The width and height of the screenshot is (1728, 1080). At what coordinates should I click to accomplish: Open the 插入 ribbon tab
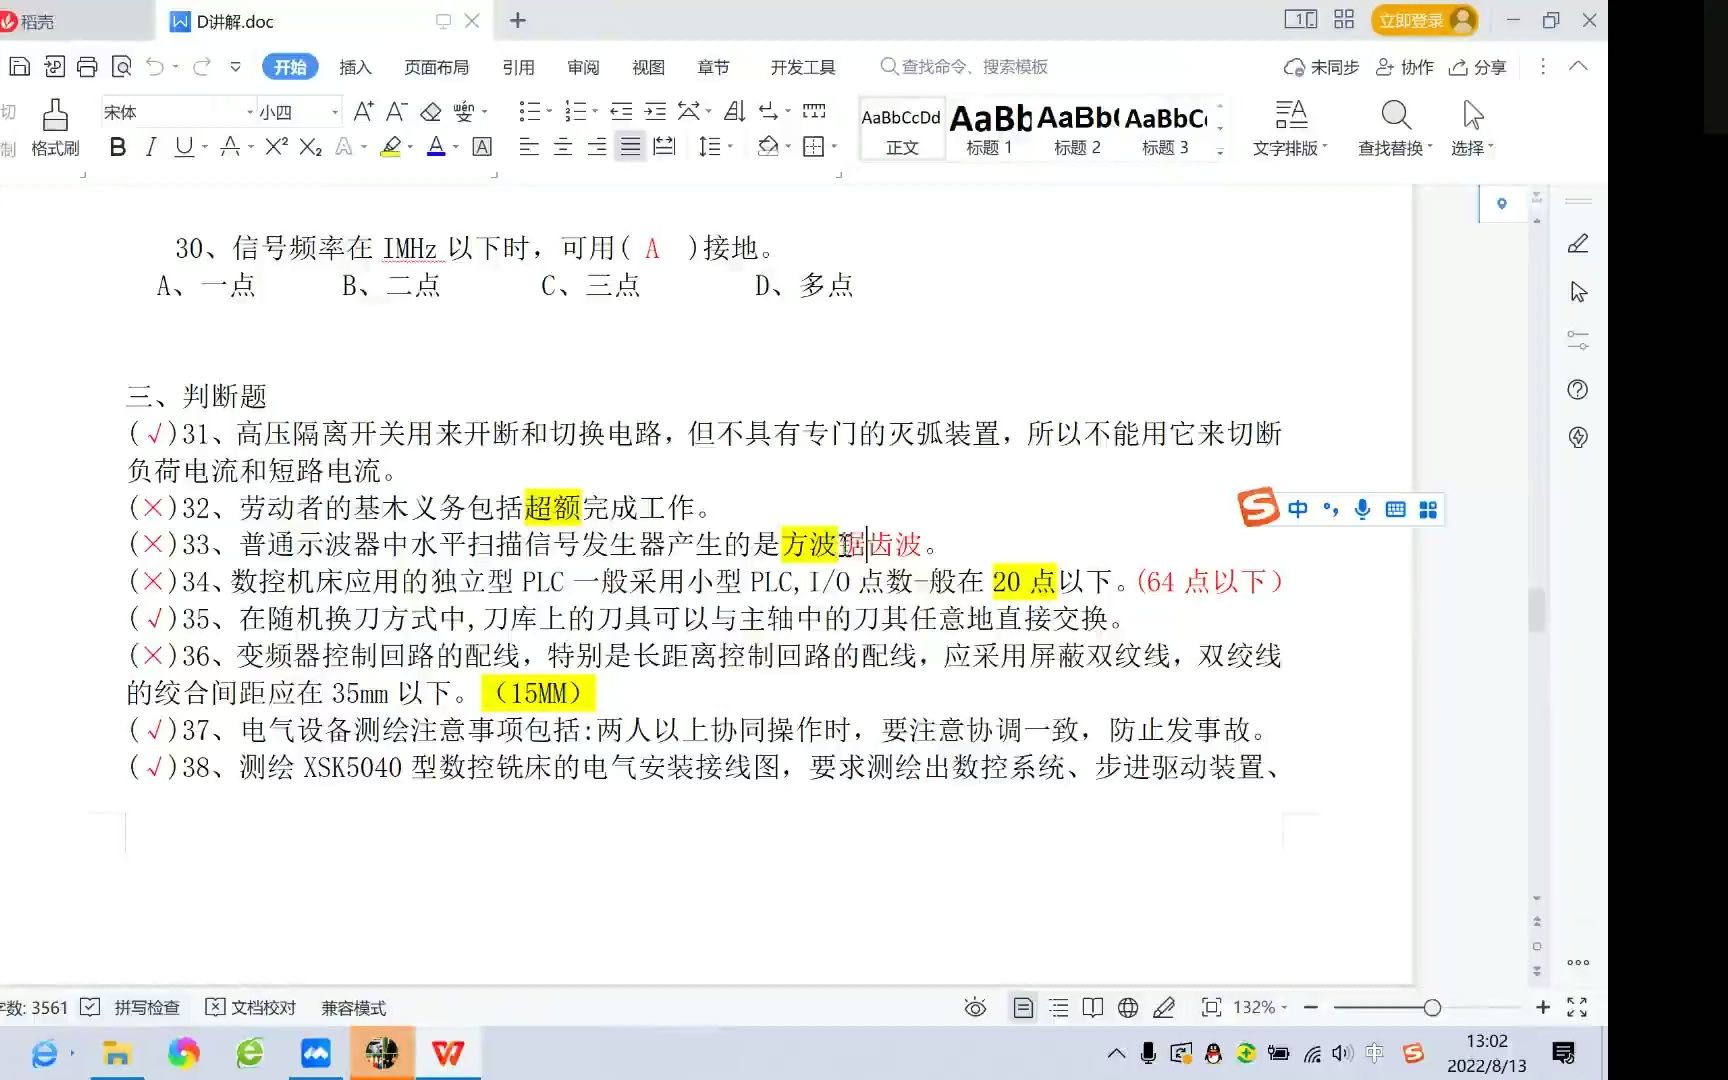click(355, 67)
